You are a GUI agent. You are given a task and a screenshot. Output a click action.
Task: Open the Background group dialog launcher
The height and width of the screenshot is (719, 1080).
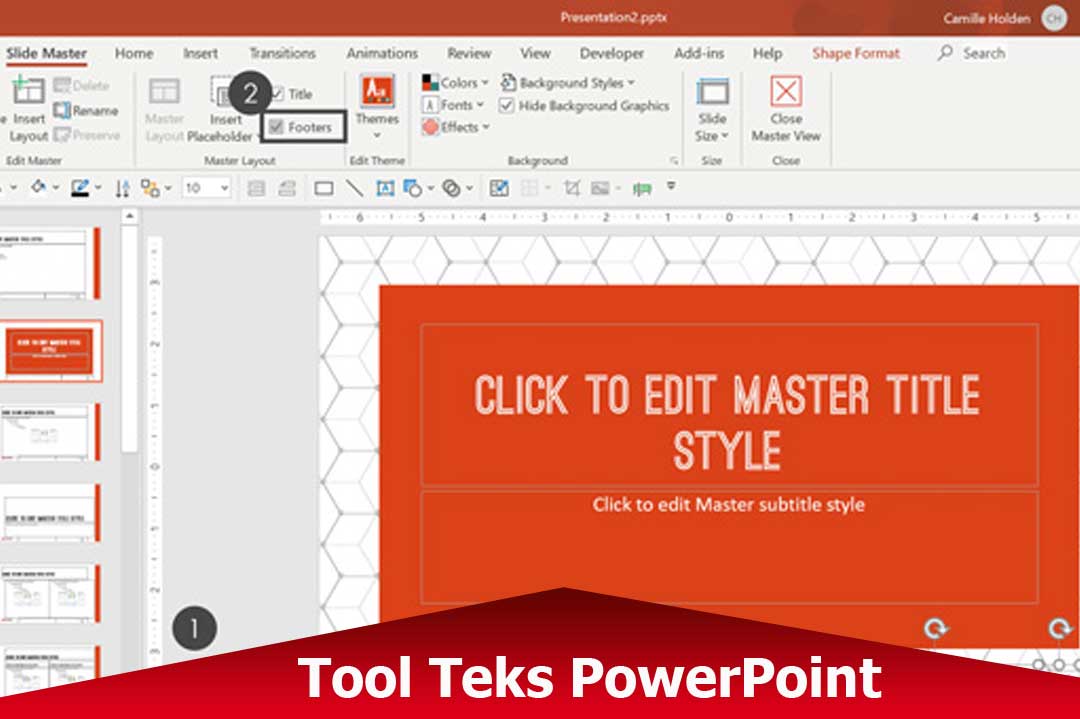tap(674, 160)
